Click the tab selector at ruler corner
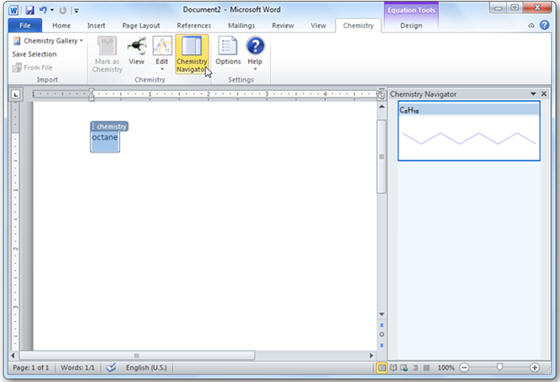 point(15,95)
